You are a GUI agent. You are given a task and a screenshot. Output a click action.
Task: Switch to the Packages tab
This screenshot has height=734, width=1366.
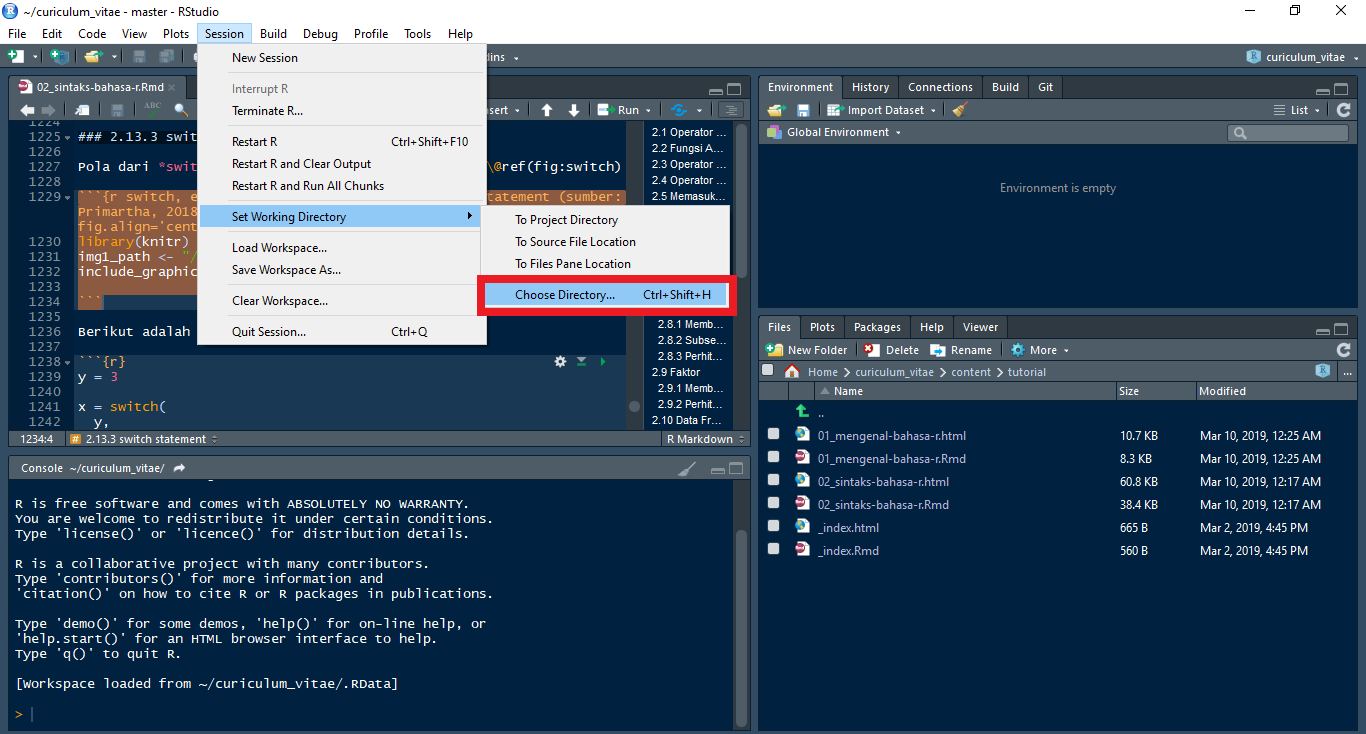[x=877, y=327]
